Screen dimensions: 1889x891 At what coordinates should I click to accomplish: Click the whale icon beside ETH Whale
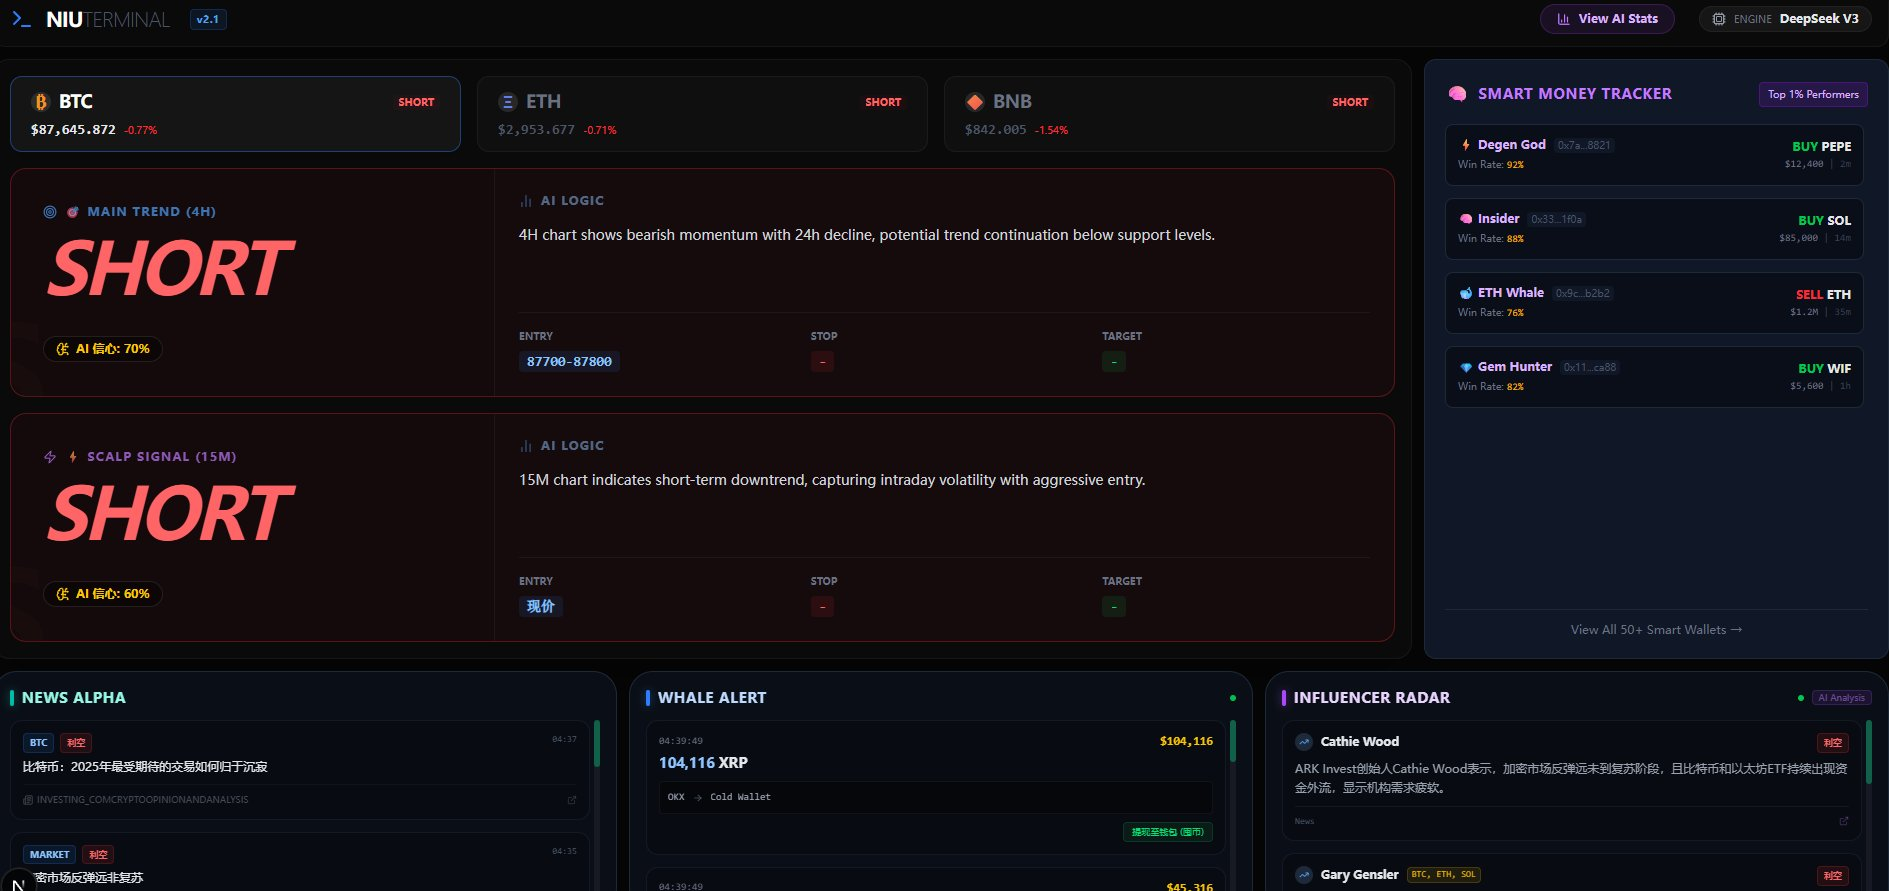pyautogui.click(x=1466, y=293)
